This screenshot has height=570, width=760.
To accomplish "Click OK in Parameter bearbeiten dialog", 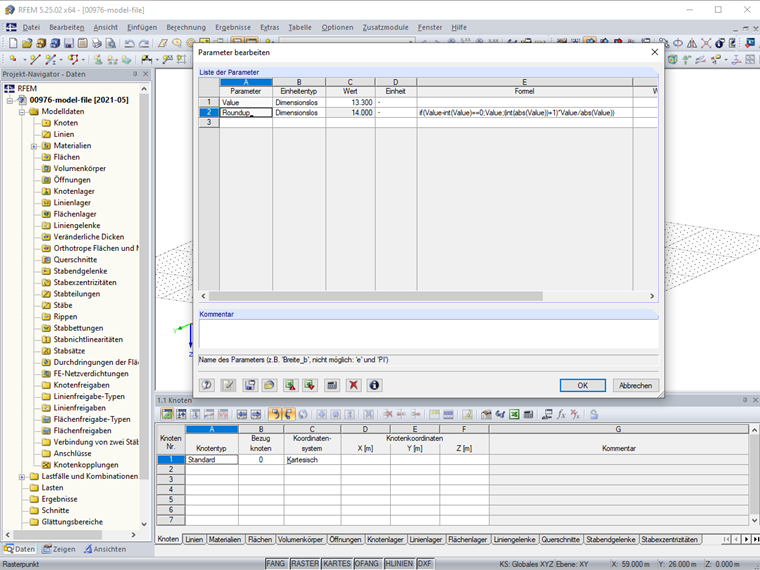I will click(x=583, y=385).
